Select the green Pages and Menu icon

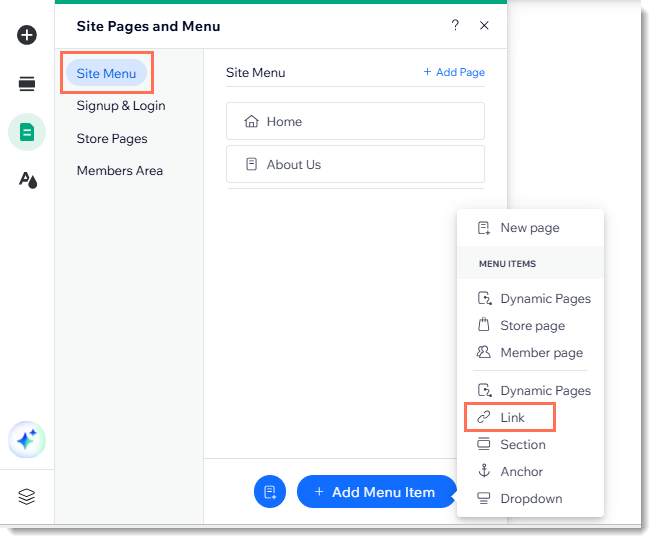[27, 132]
